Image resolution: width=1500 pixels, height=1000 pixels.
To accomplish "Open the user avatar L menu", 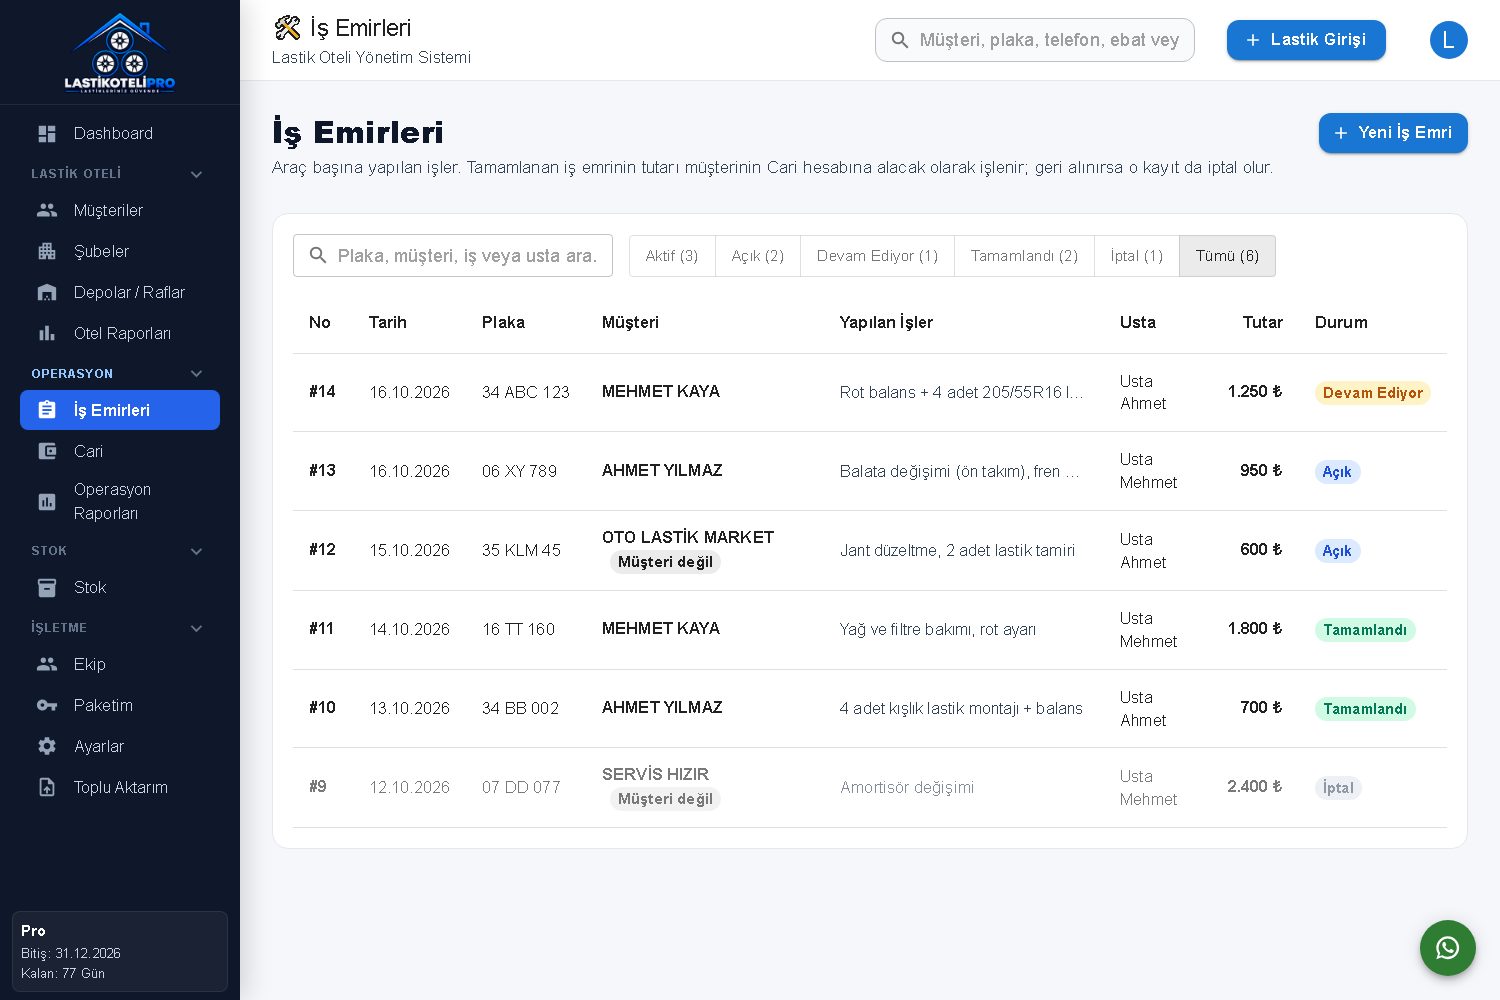I will click(x=1449, y=40).
